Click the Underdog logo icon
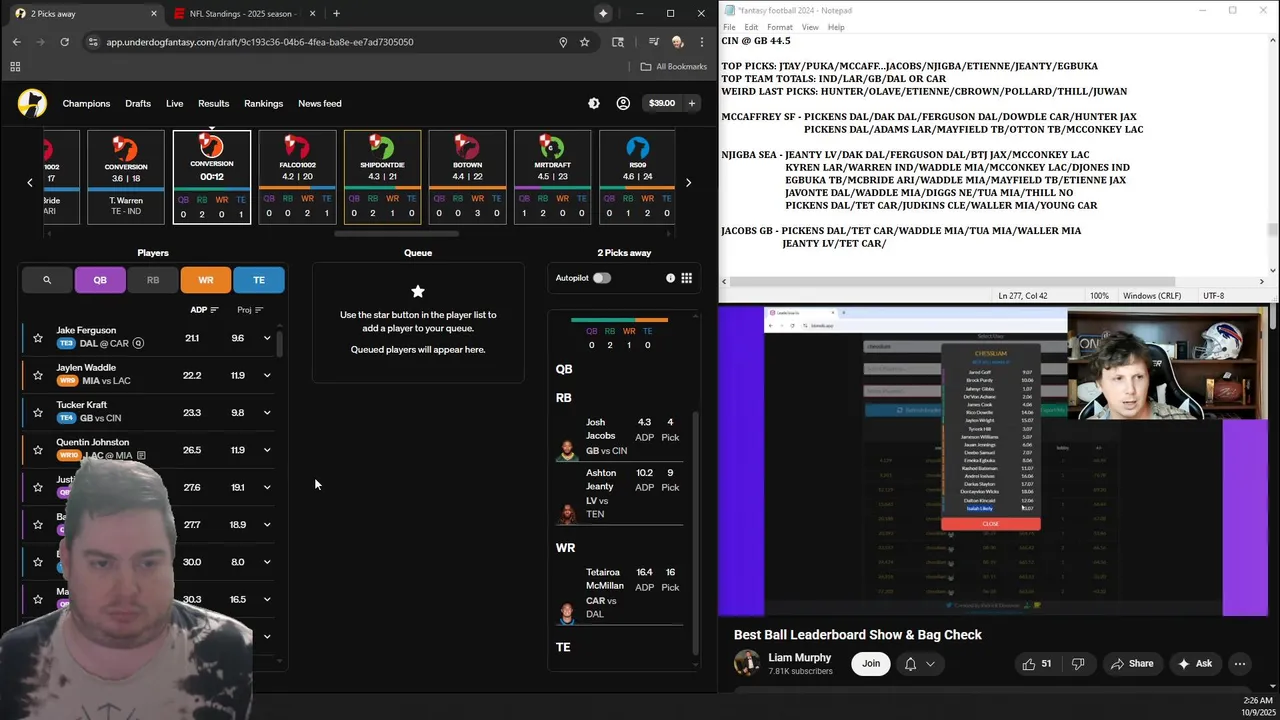The height and width of the screenshot is (720, 1280). pos(32,103)
